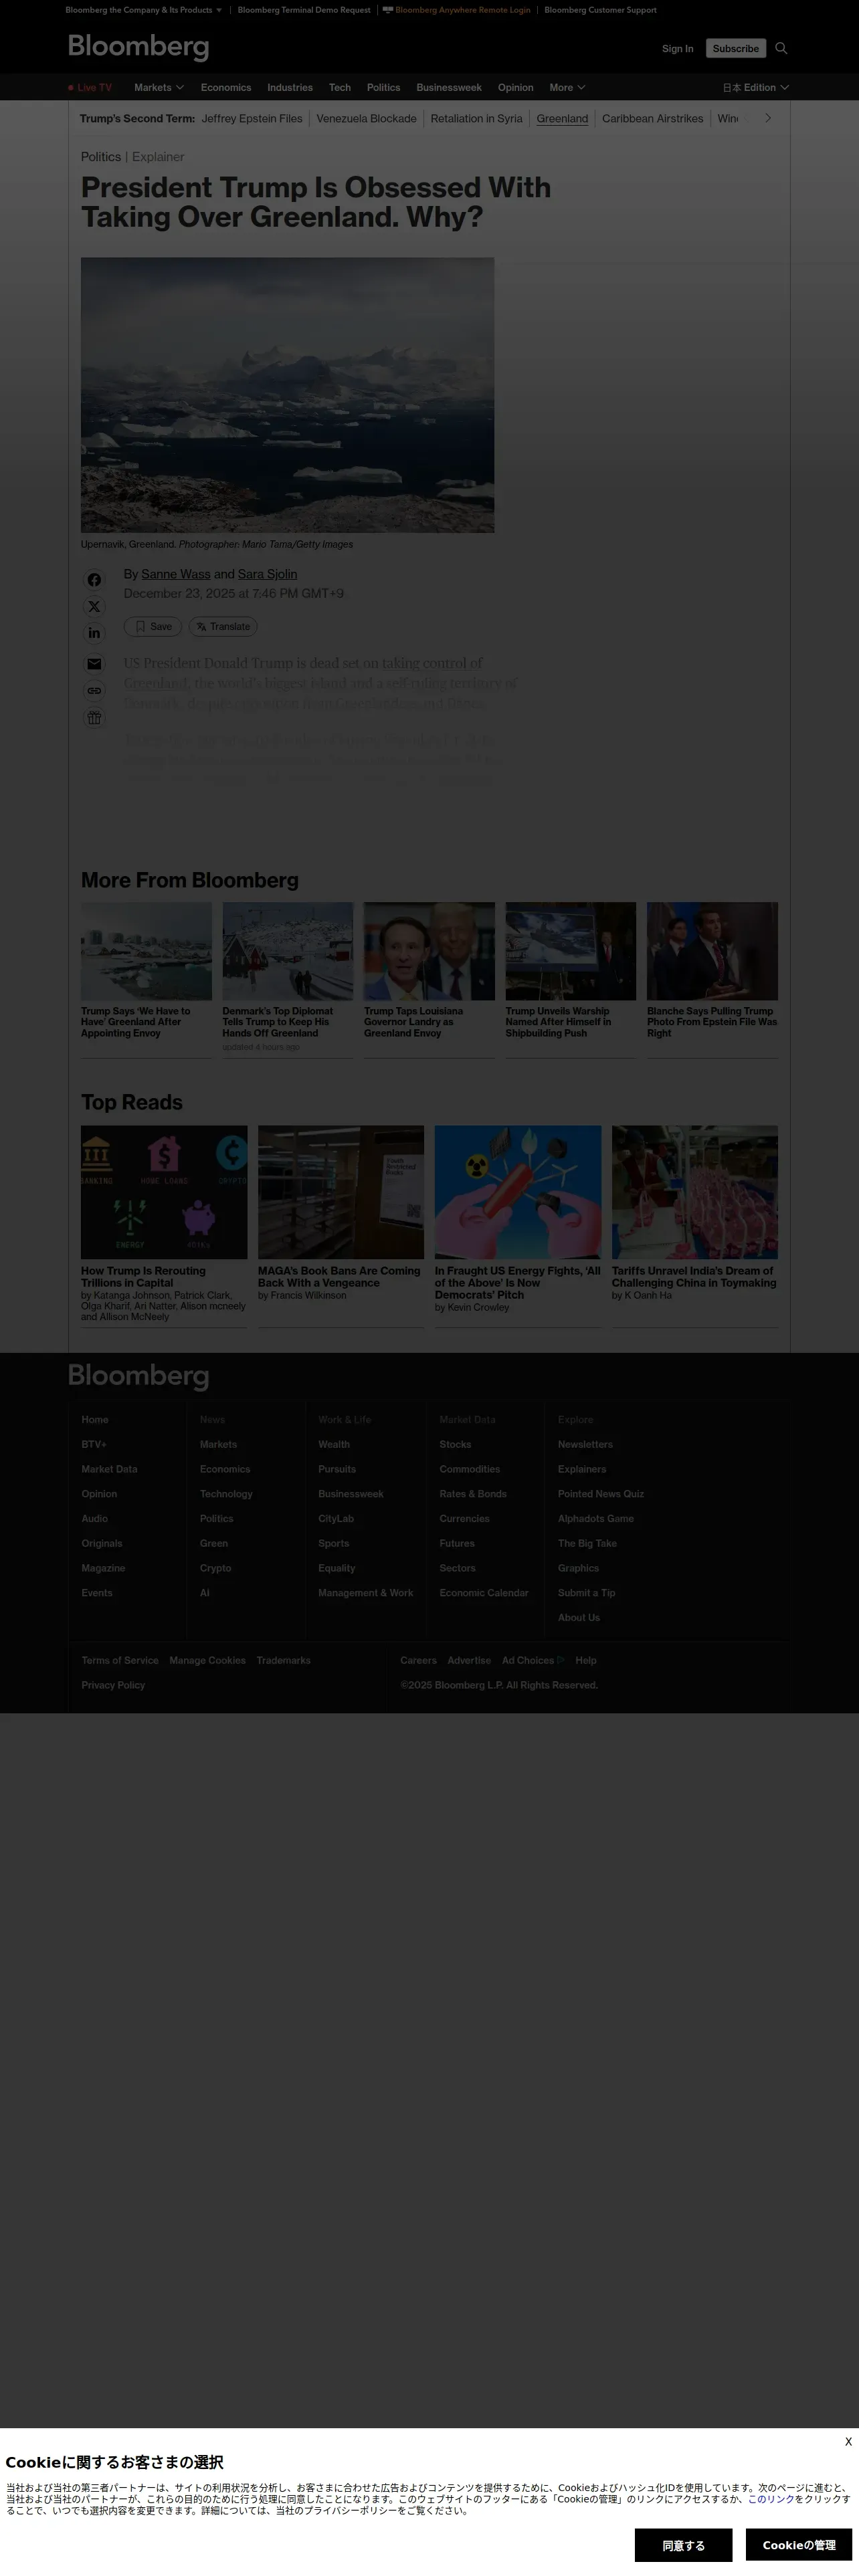Expand the Markets dropdown
This screenshot has height=2576, width=859.
click(159, 88)
